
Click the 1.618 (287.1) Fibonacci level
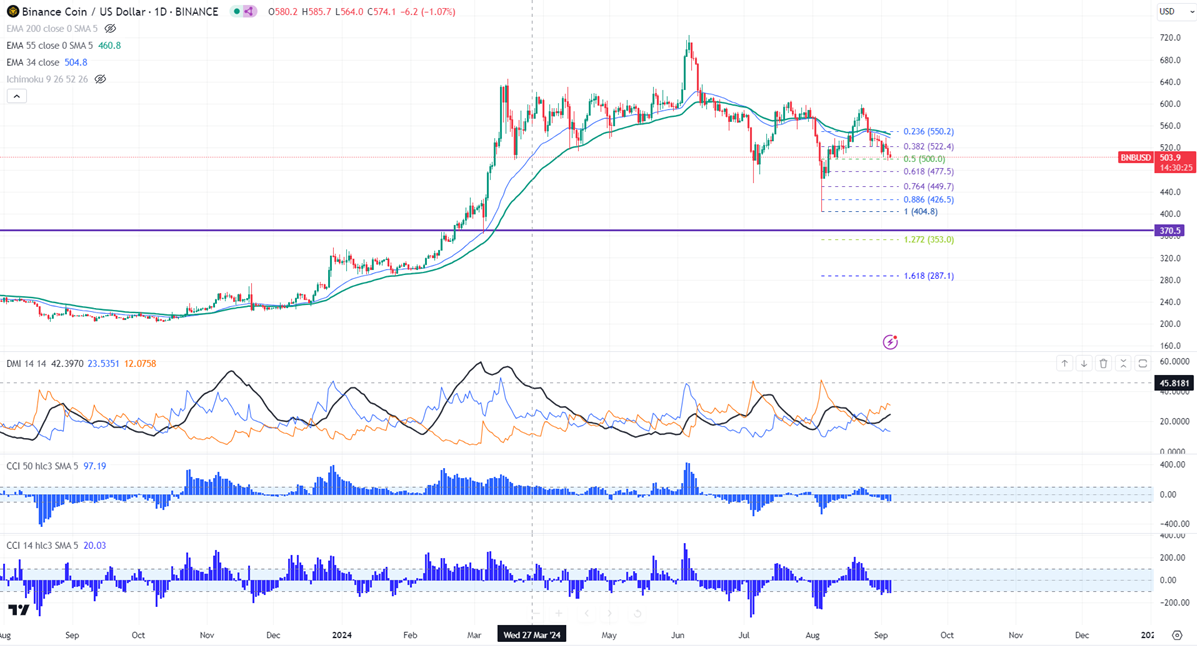coord(928,276)
